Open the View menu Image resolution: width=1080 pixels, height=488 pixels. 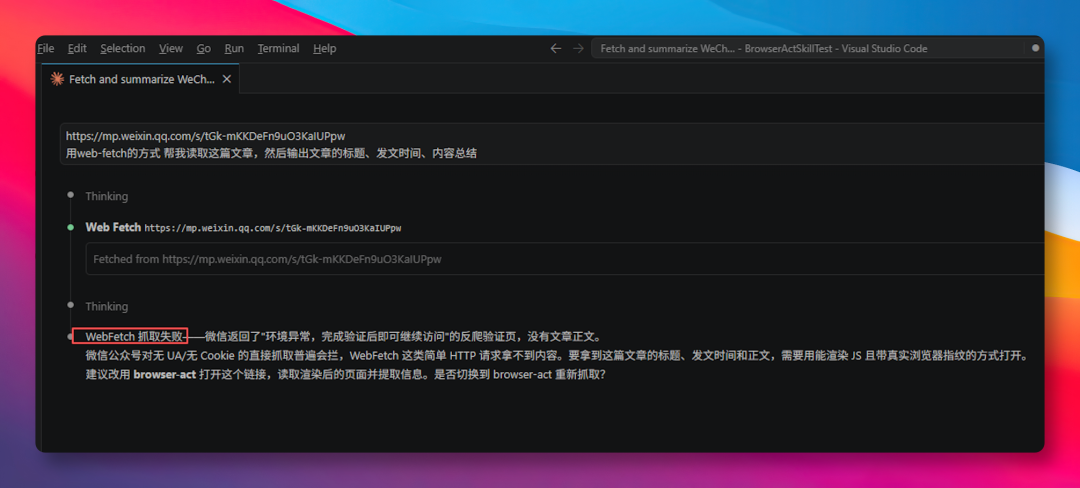click(171, 49)
